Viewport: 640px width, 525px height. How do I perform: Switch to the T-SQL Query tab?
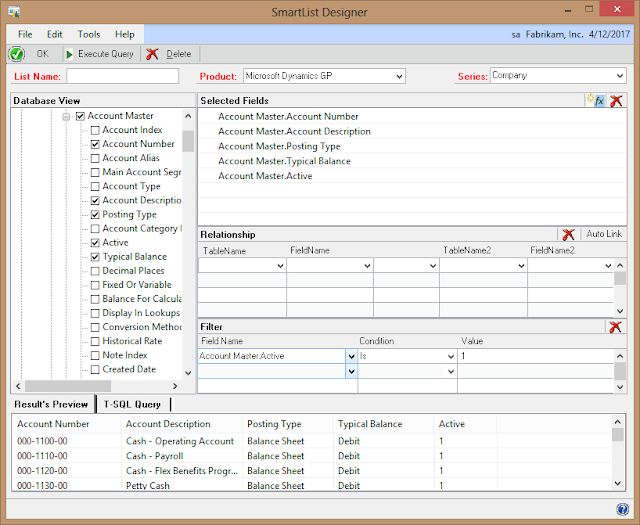(x=132, y=404)
